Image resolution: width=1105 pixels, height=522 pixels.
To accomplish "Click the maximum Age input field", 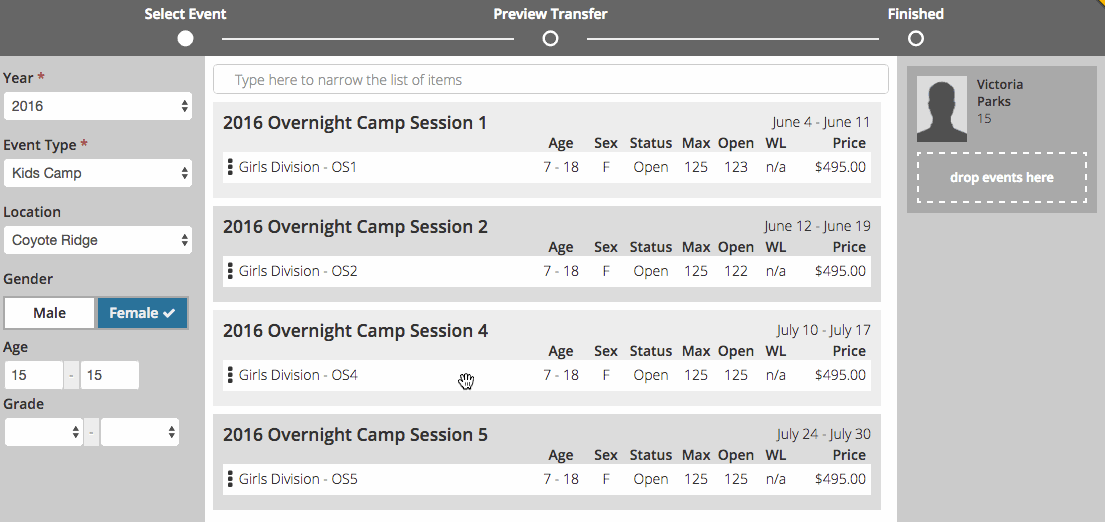I will 109,375.
